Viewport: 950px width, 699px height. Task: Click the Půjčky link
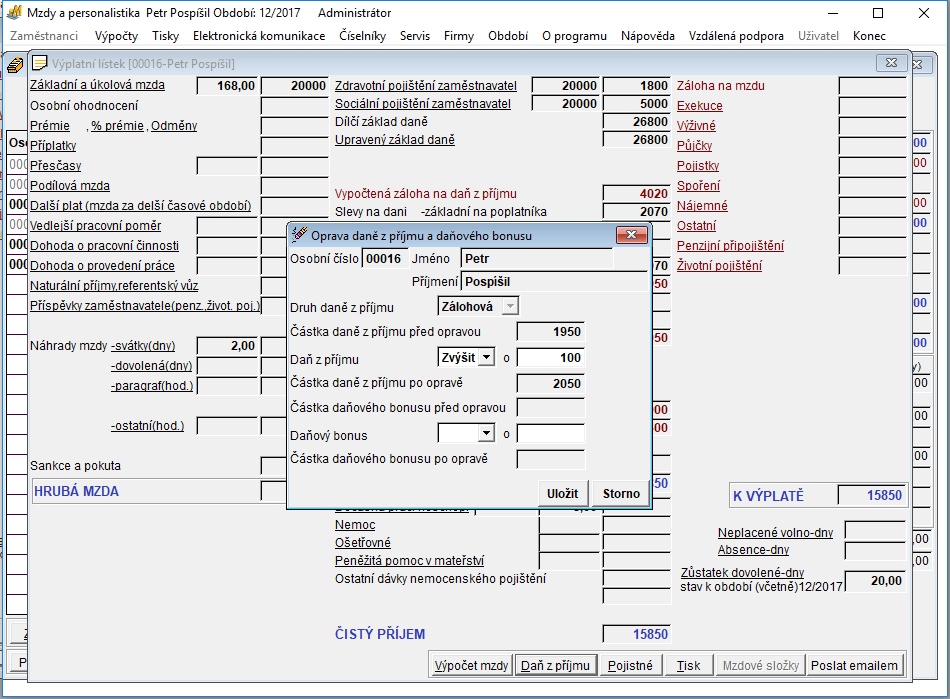point(694,145)
